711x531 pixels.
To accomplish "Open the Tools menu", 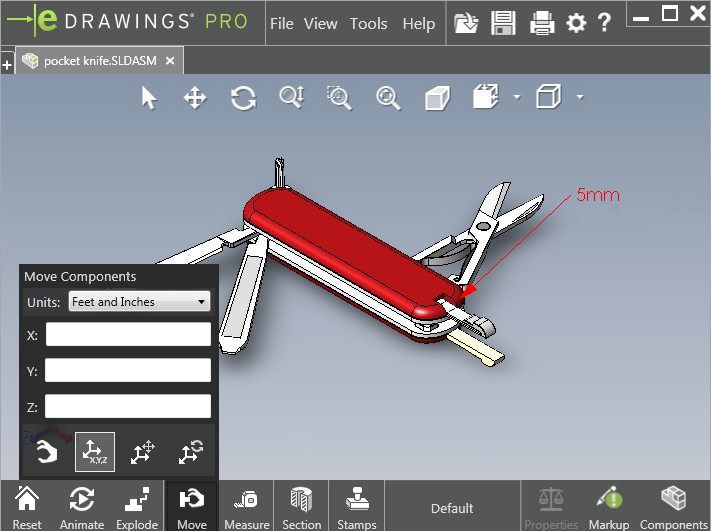I will (x=368, y=23).
